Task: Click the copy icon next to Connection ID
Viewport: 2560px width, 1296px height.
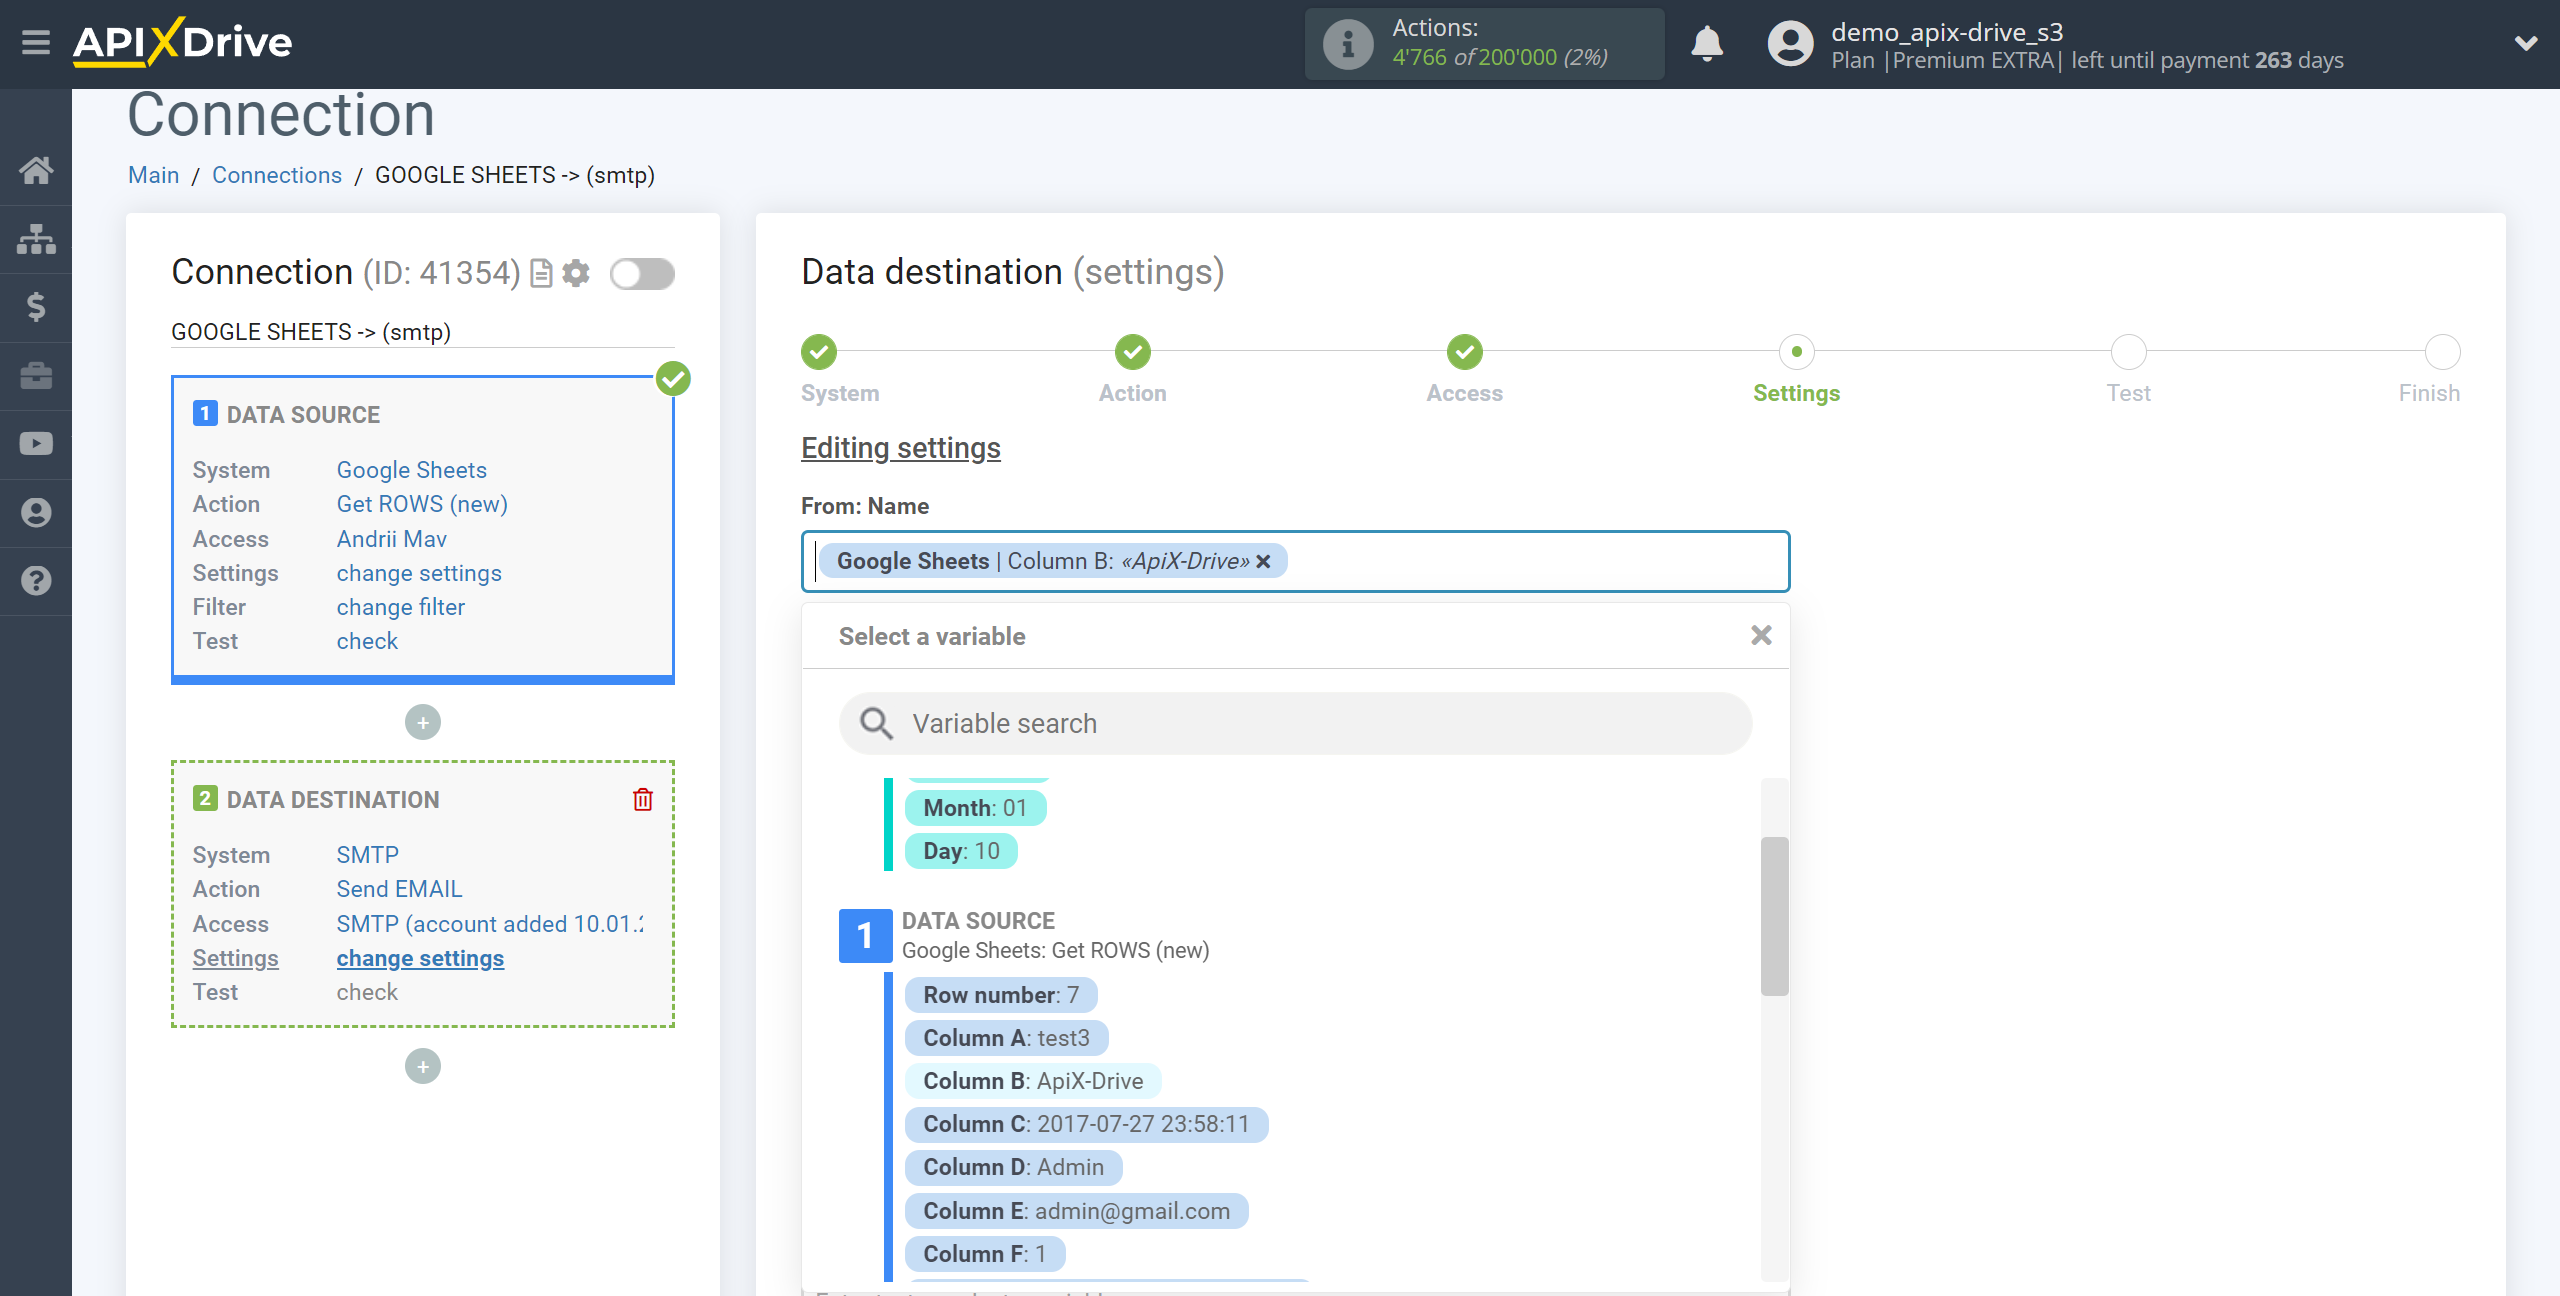Action: coord(540,274)
